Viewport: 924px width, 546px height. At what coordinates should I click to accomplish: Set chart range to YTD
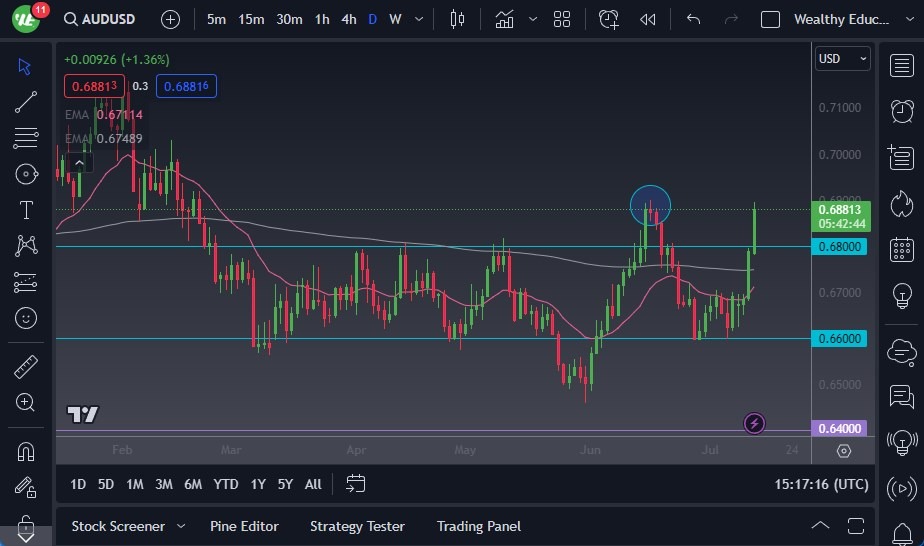(x=226, y=484)
